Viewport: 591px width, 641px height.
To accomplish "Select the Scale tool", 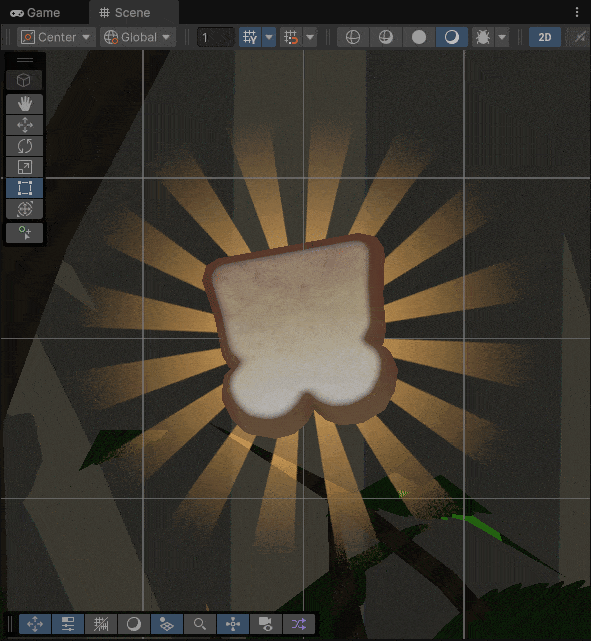I will click(25, 167).
